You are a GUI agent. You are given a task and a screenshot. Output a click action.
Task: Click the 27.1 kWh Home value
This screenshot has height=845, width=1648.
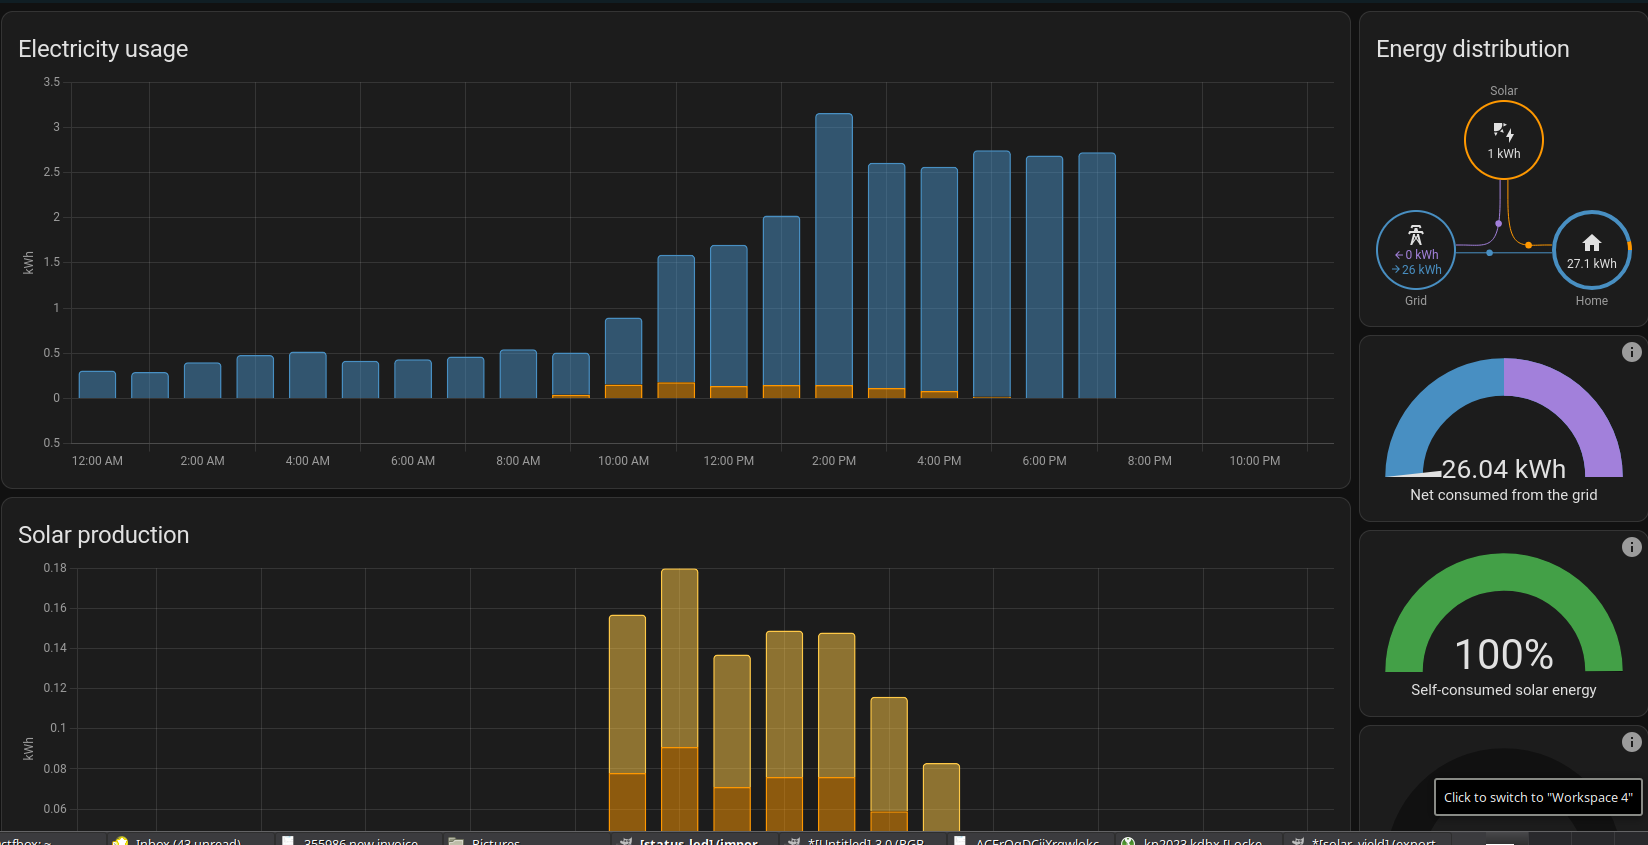click(1591, 264)
